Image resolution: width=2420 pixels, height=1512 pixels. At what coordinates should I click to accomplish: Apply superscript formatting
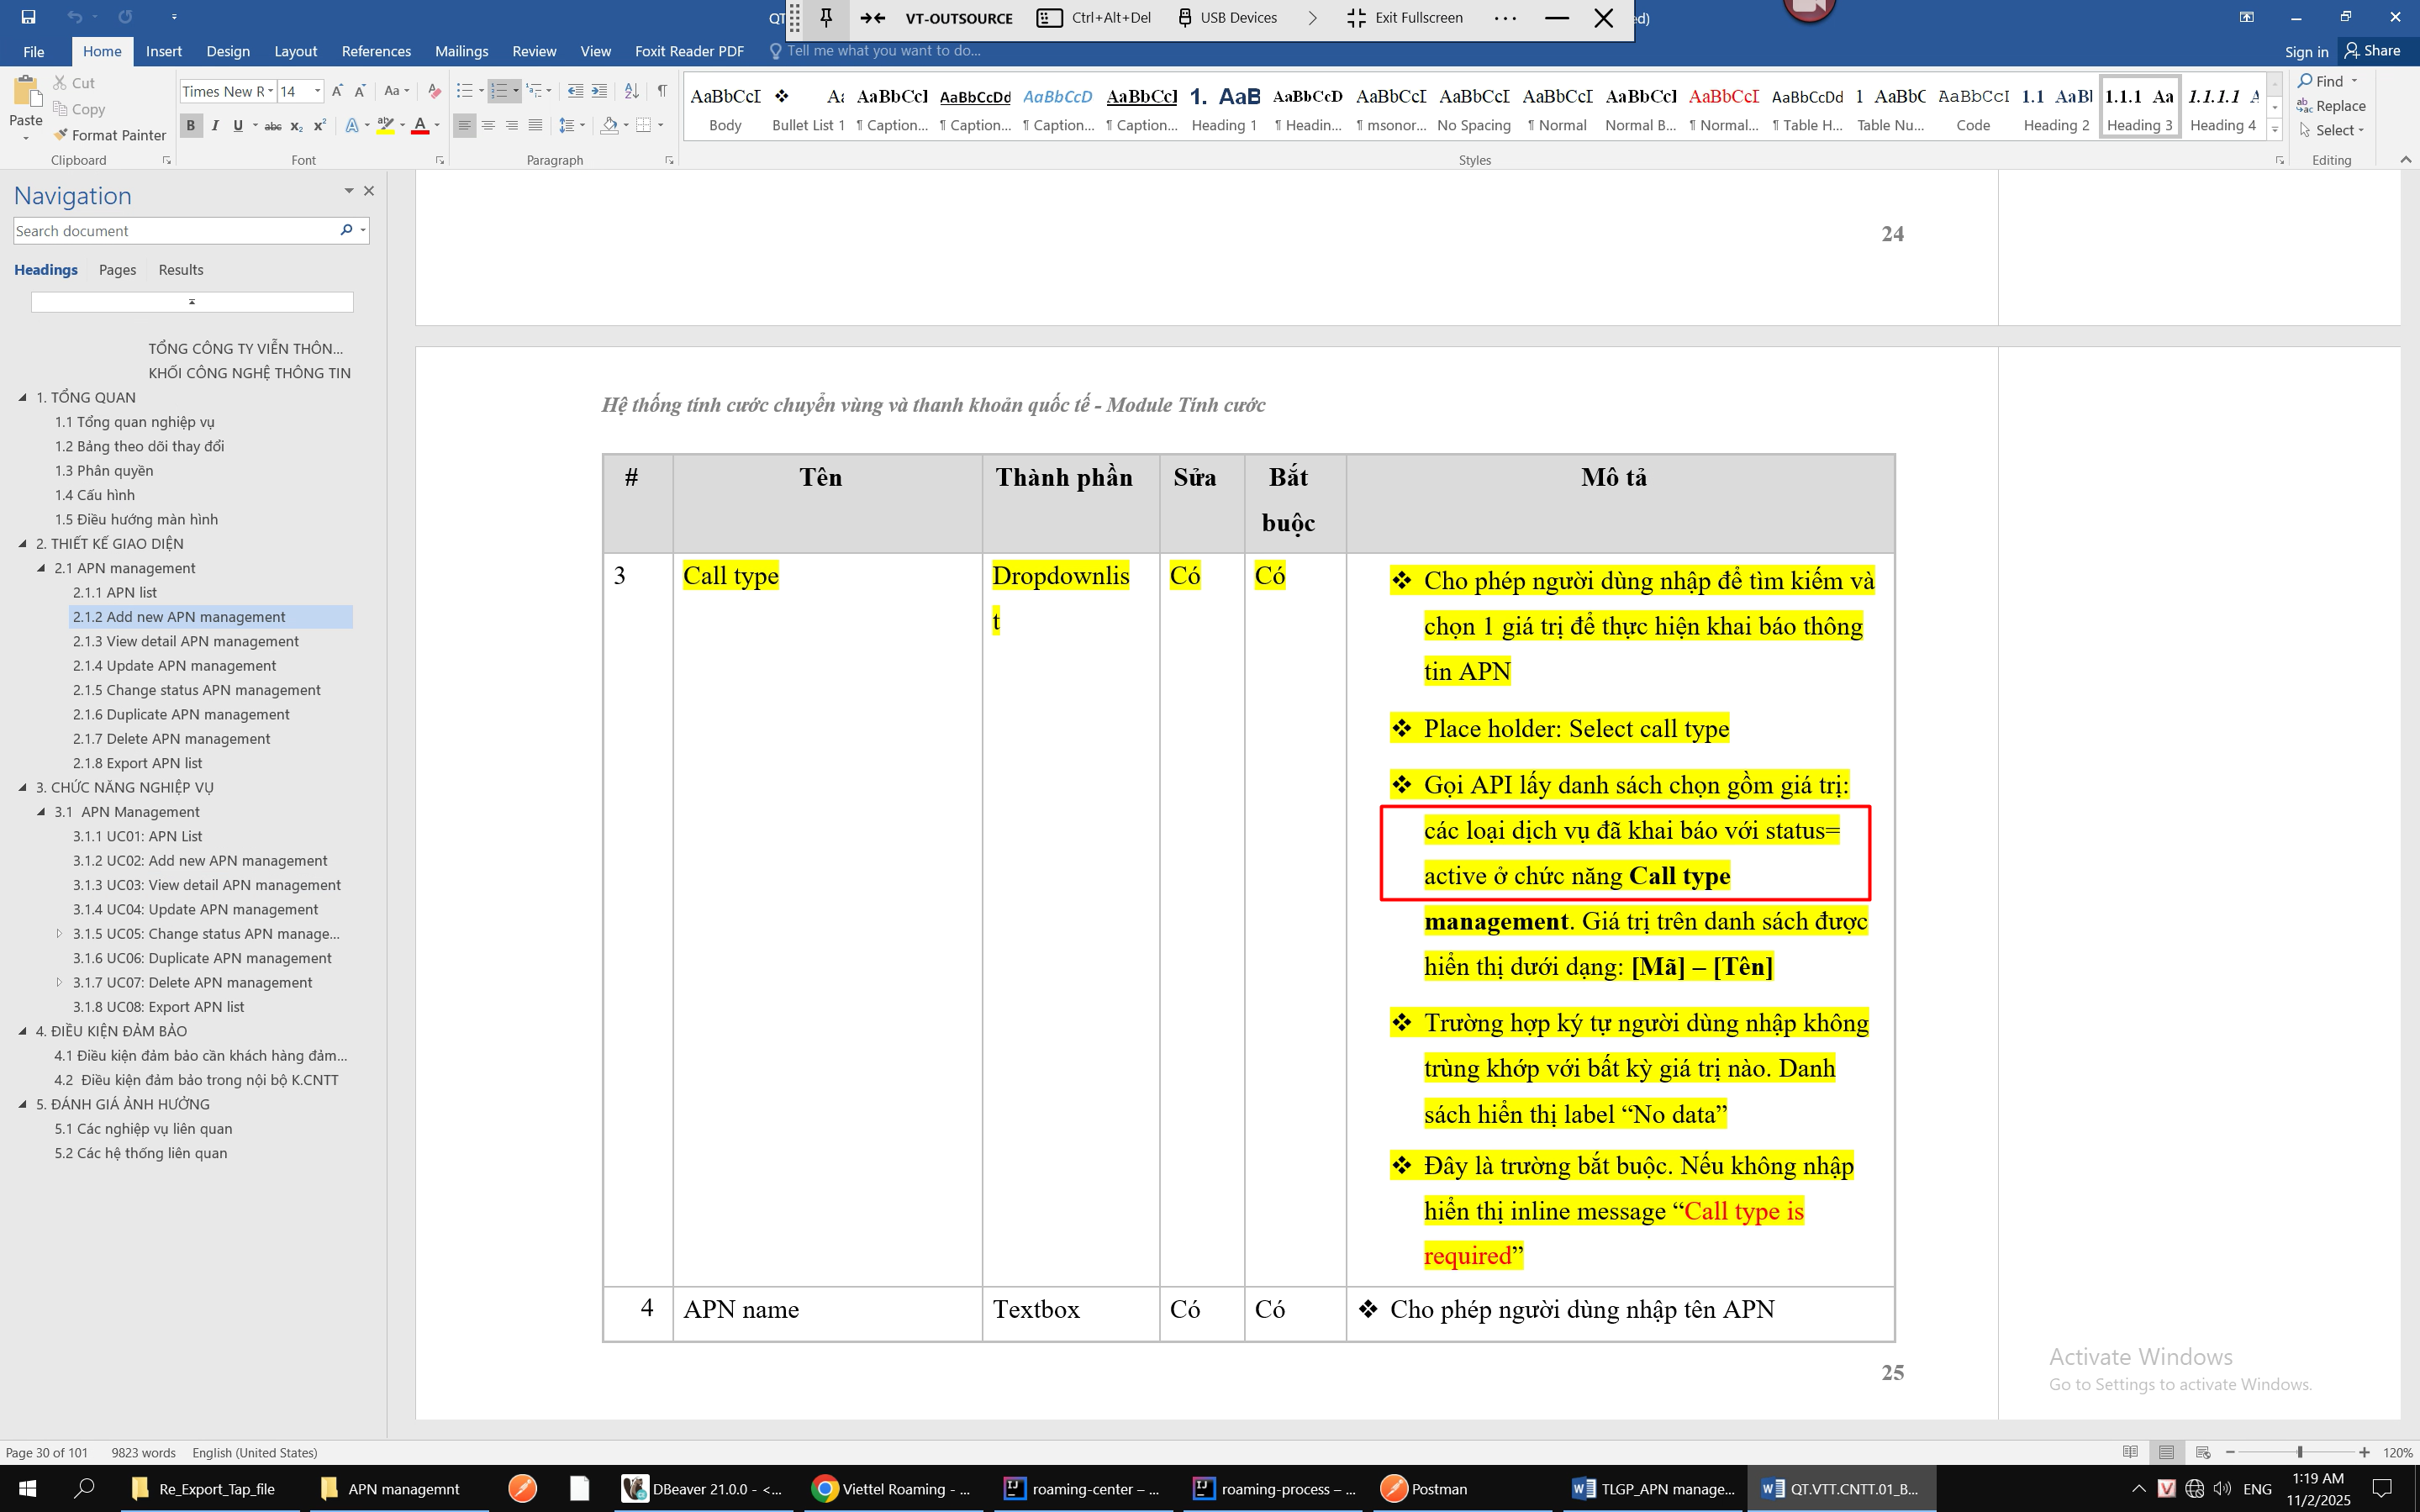click(x=319, y=126)
